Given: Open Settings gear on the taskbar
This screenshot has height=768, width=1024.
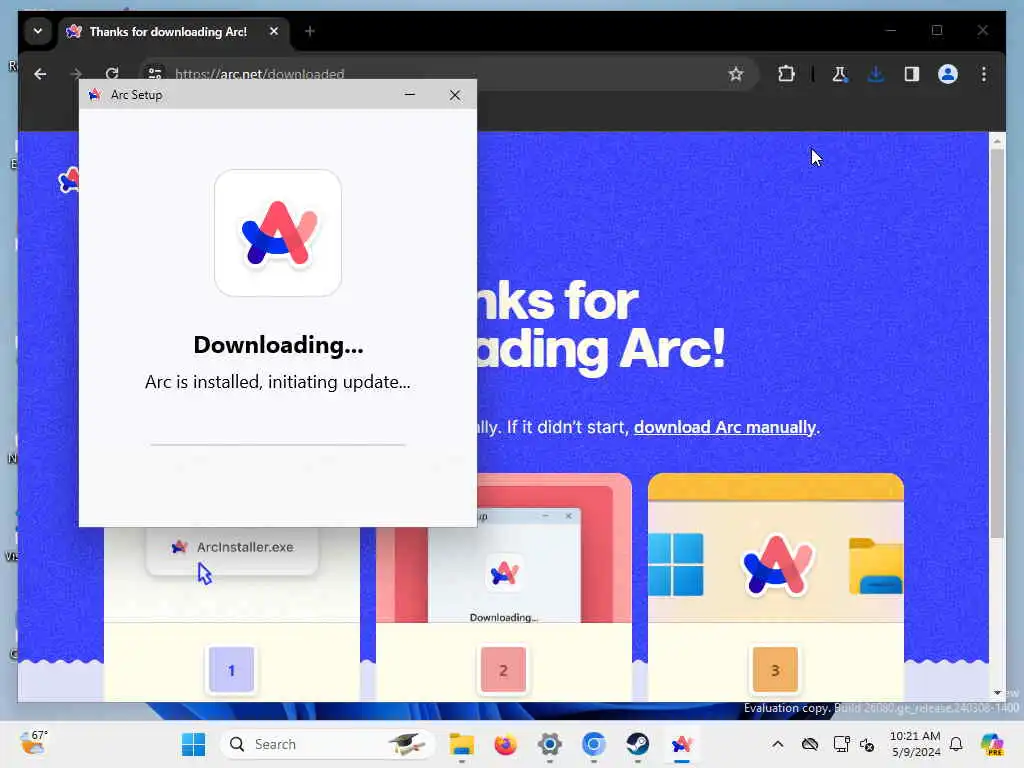Looking at the screenshot, I should [550, 744].
